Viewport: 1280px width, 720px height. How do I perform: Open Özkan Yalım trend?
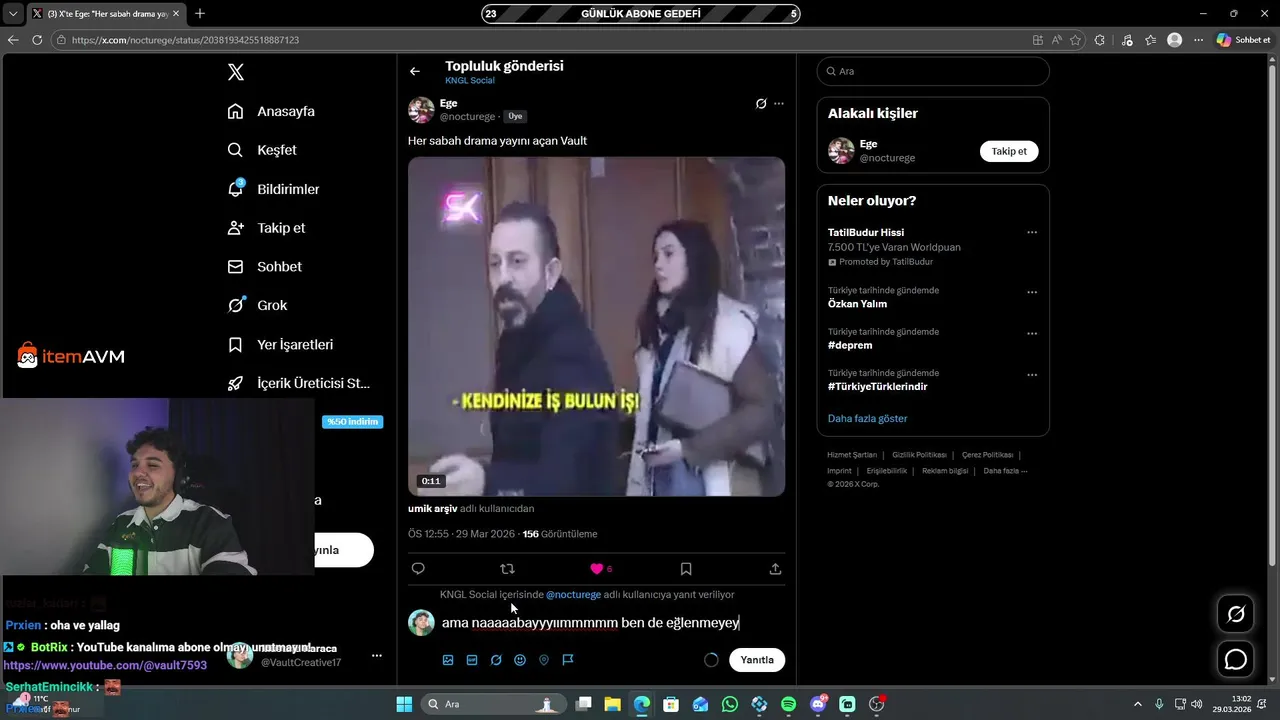[857, 304]
